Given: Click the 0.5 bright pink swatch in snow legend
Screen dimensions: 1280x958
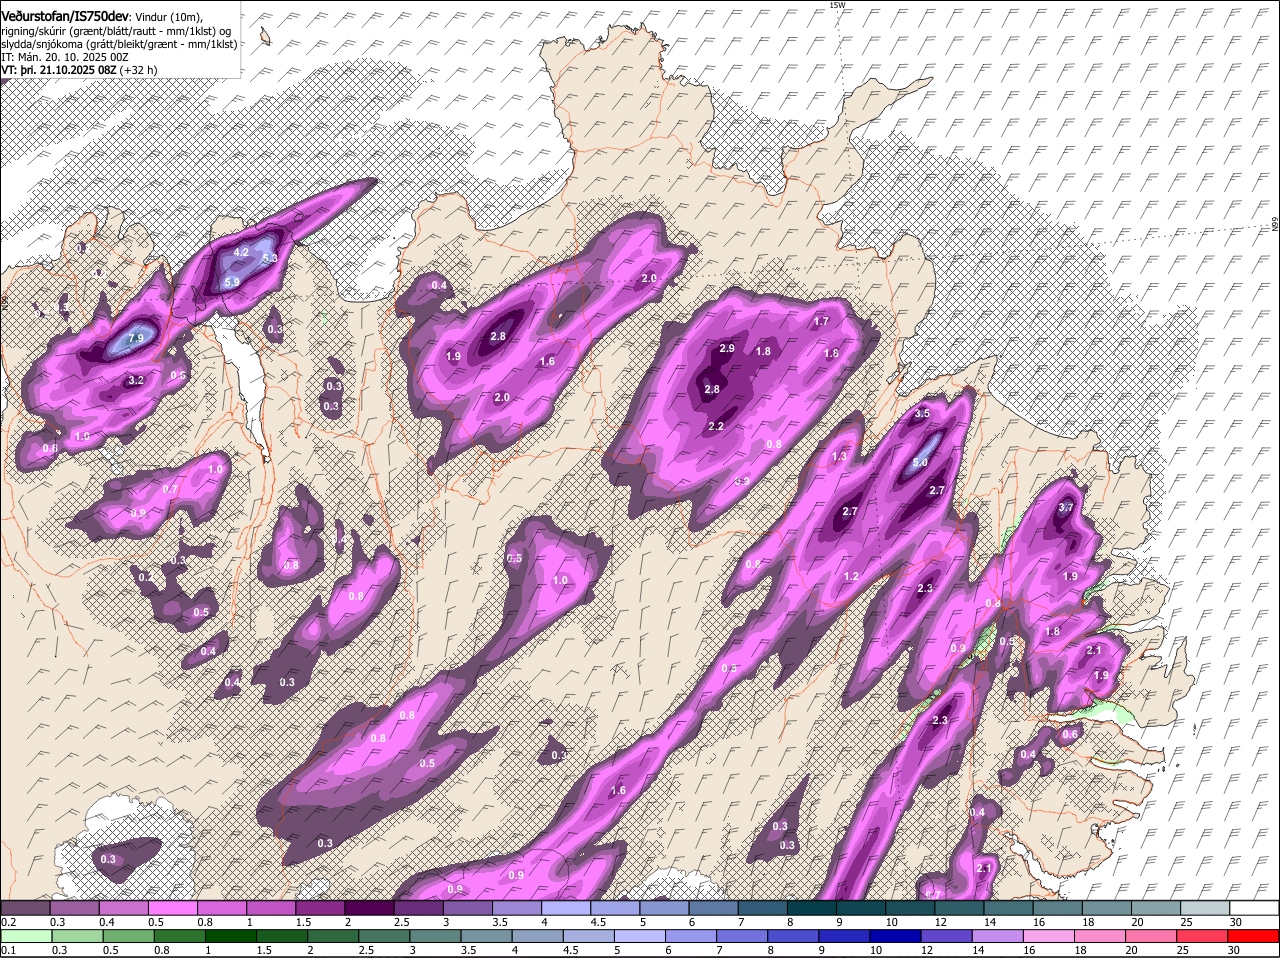Looking at the screenshot, I should point(172,908).
